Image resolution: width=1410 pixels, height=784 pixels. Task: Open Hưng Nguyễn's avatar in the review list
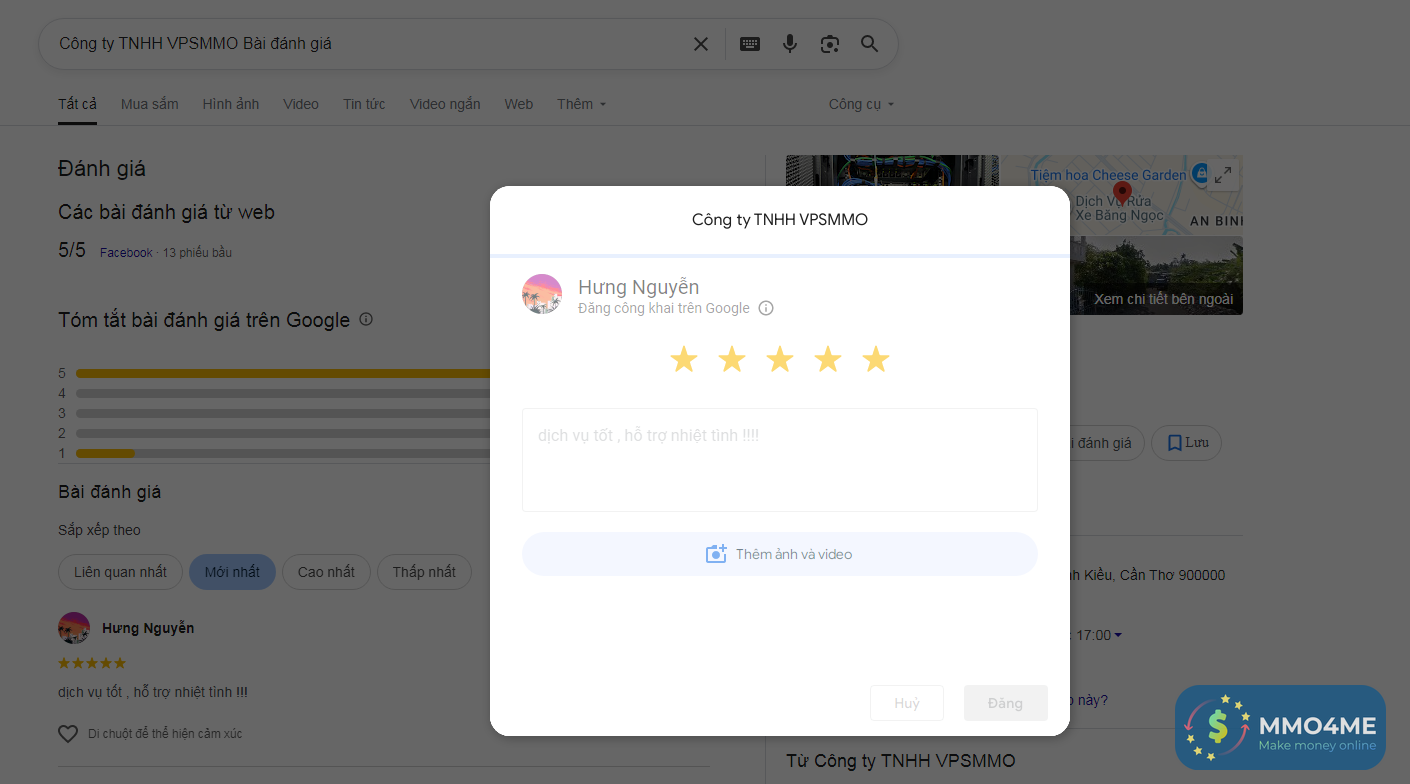click(x=74, y=628)
